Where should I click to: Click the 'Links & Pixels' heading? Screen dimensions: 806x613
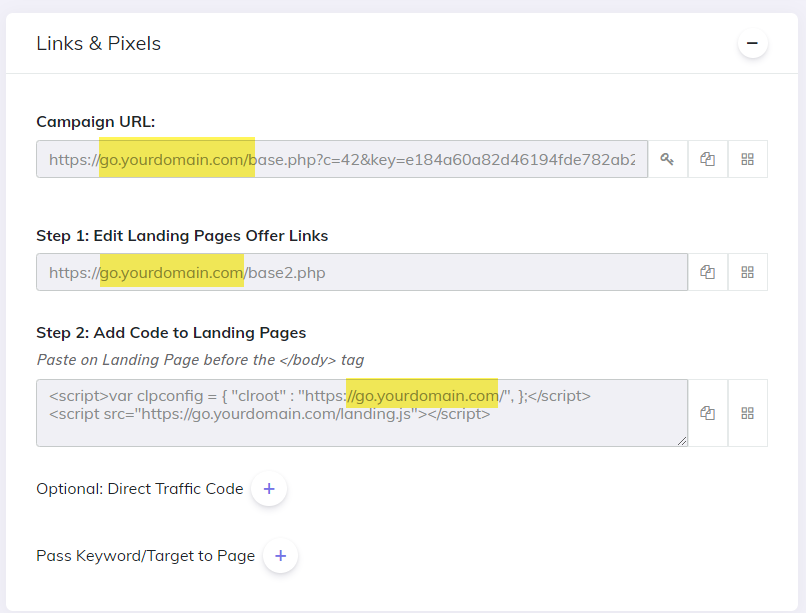[98, 44]
